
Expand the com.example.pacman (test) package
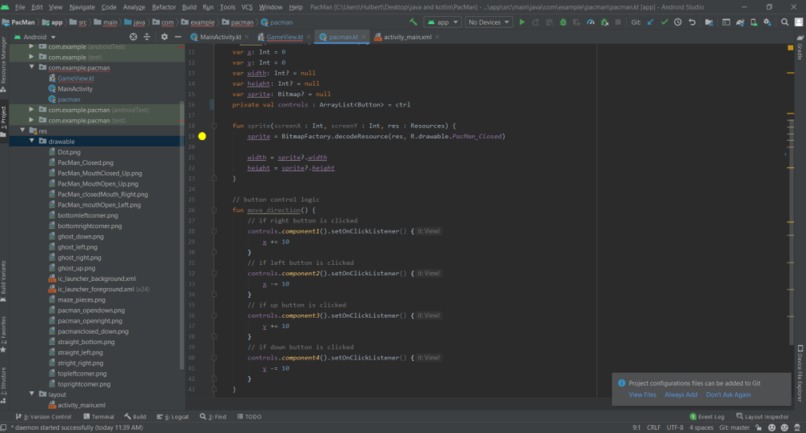pos(32,120)
